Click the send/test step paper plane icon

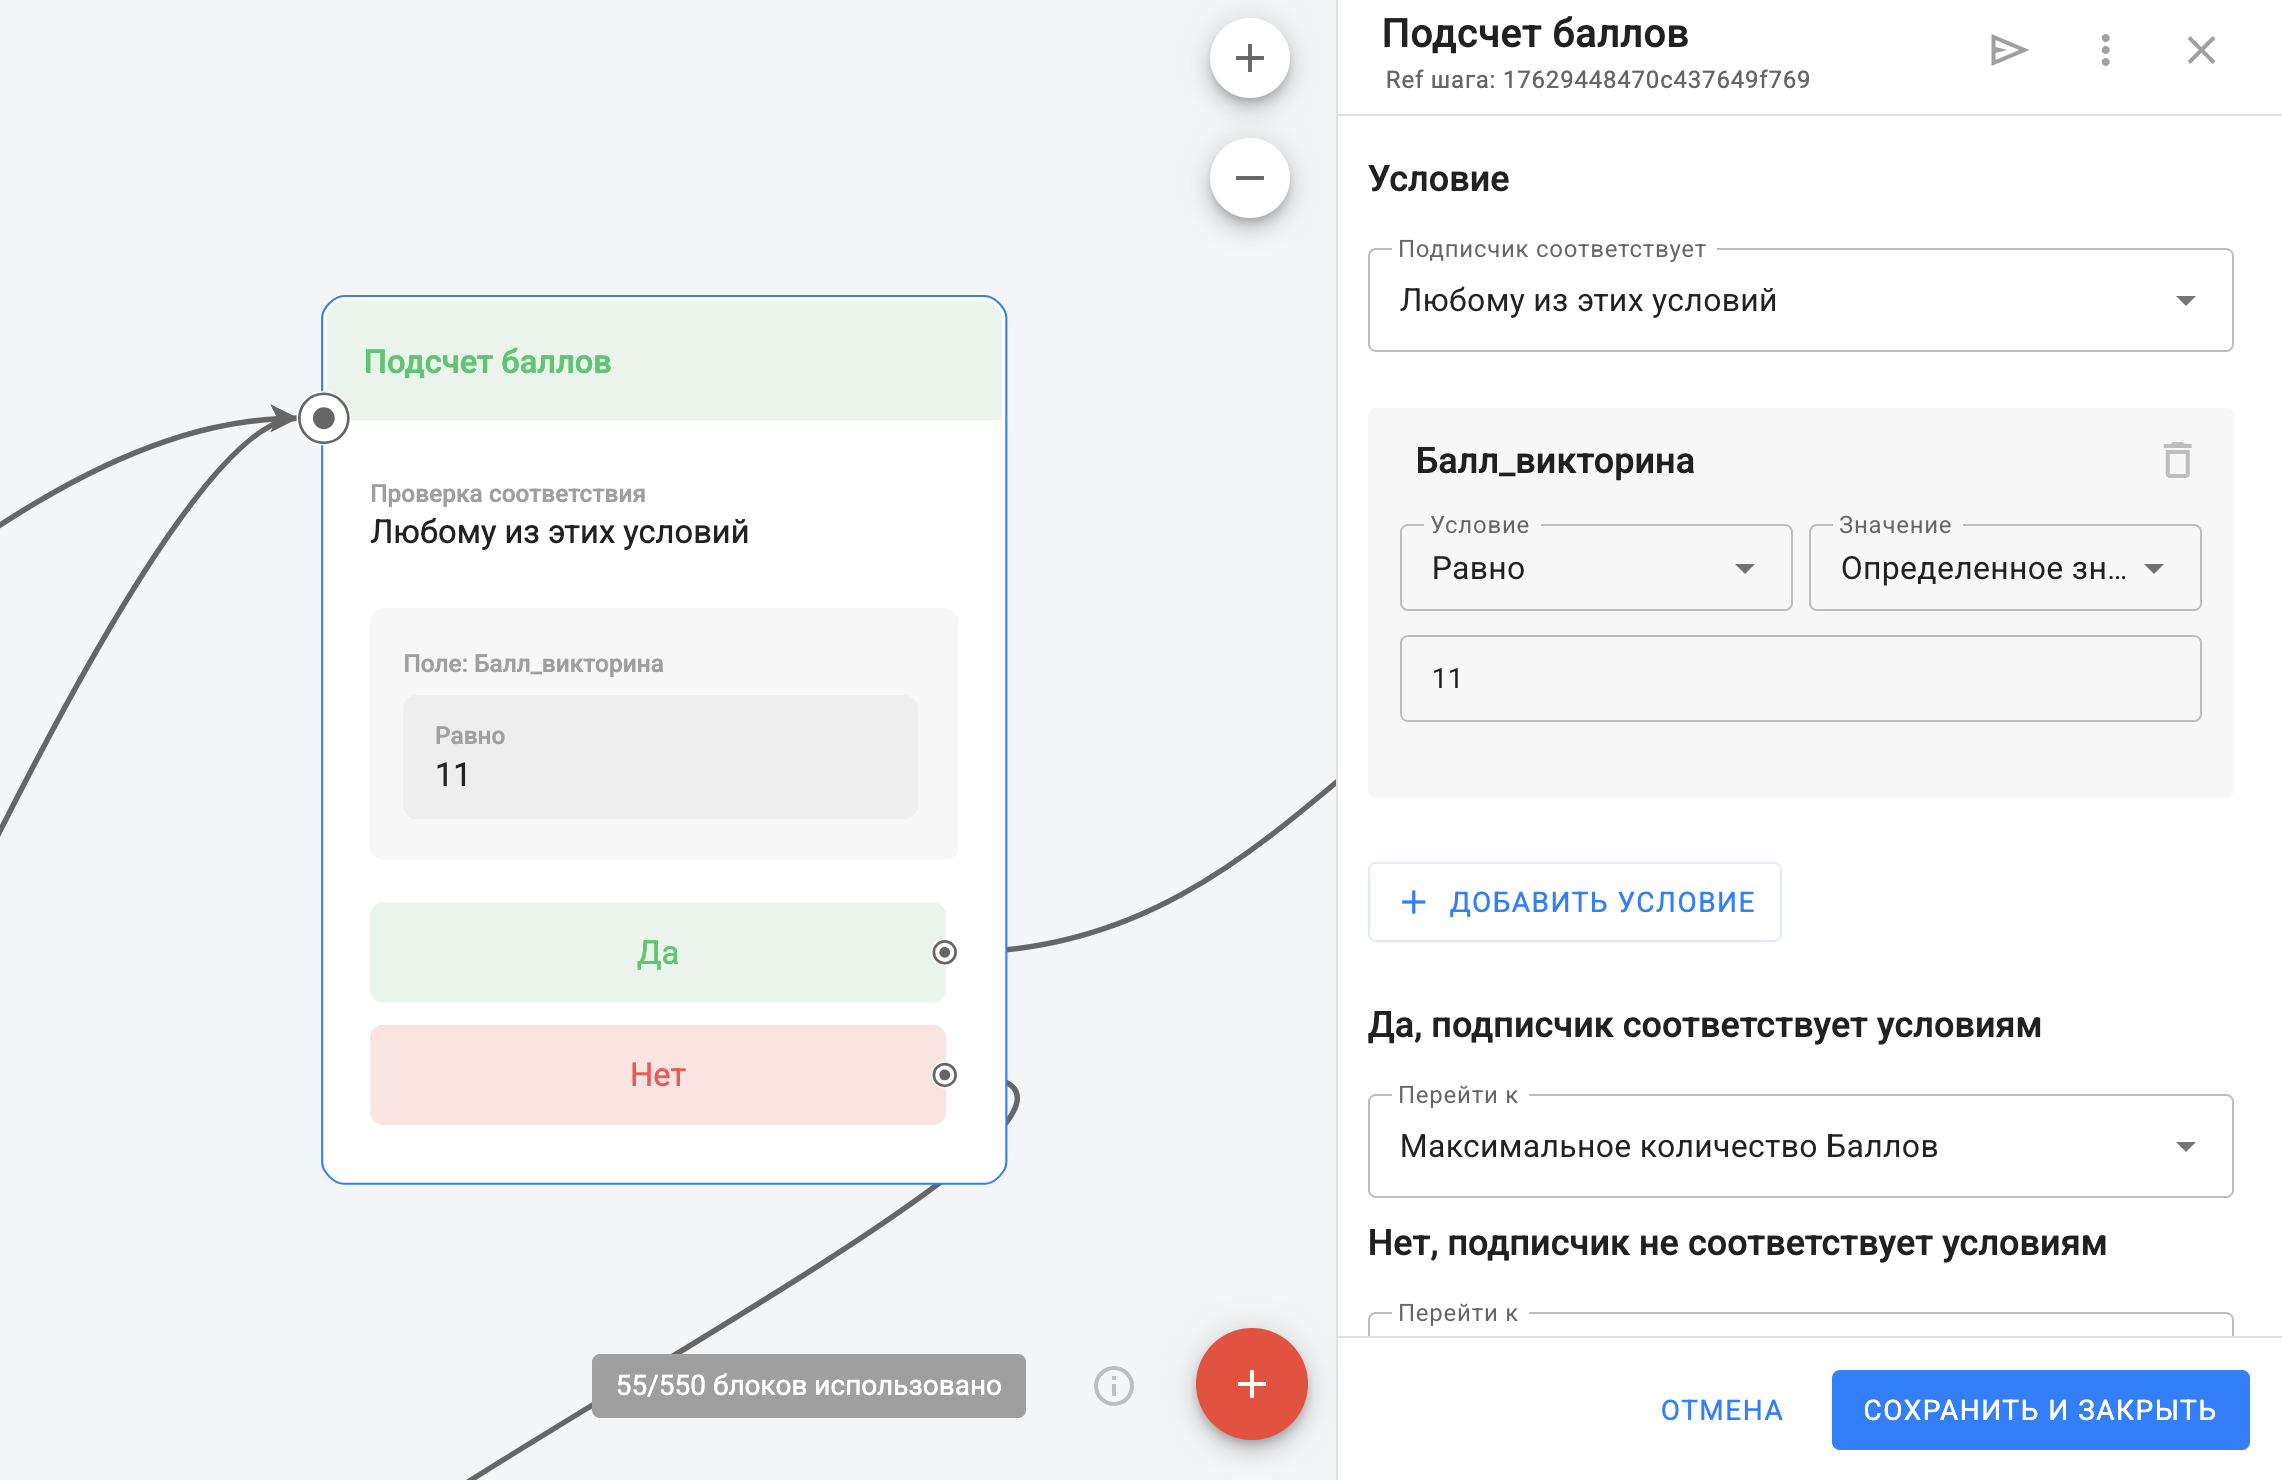[x=2008, y=50]
